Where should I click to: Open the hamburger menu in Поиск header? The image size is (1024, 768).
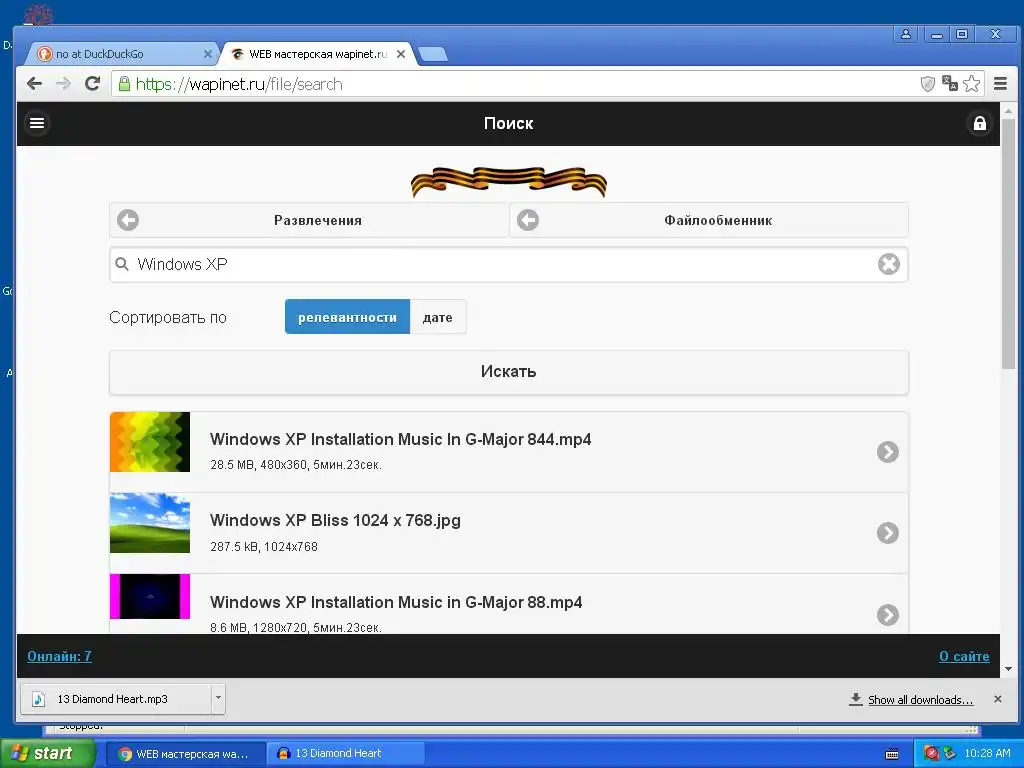37,123
